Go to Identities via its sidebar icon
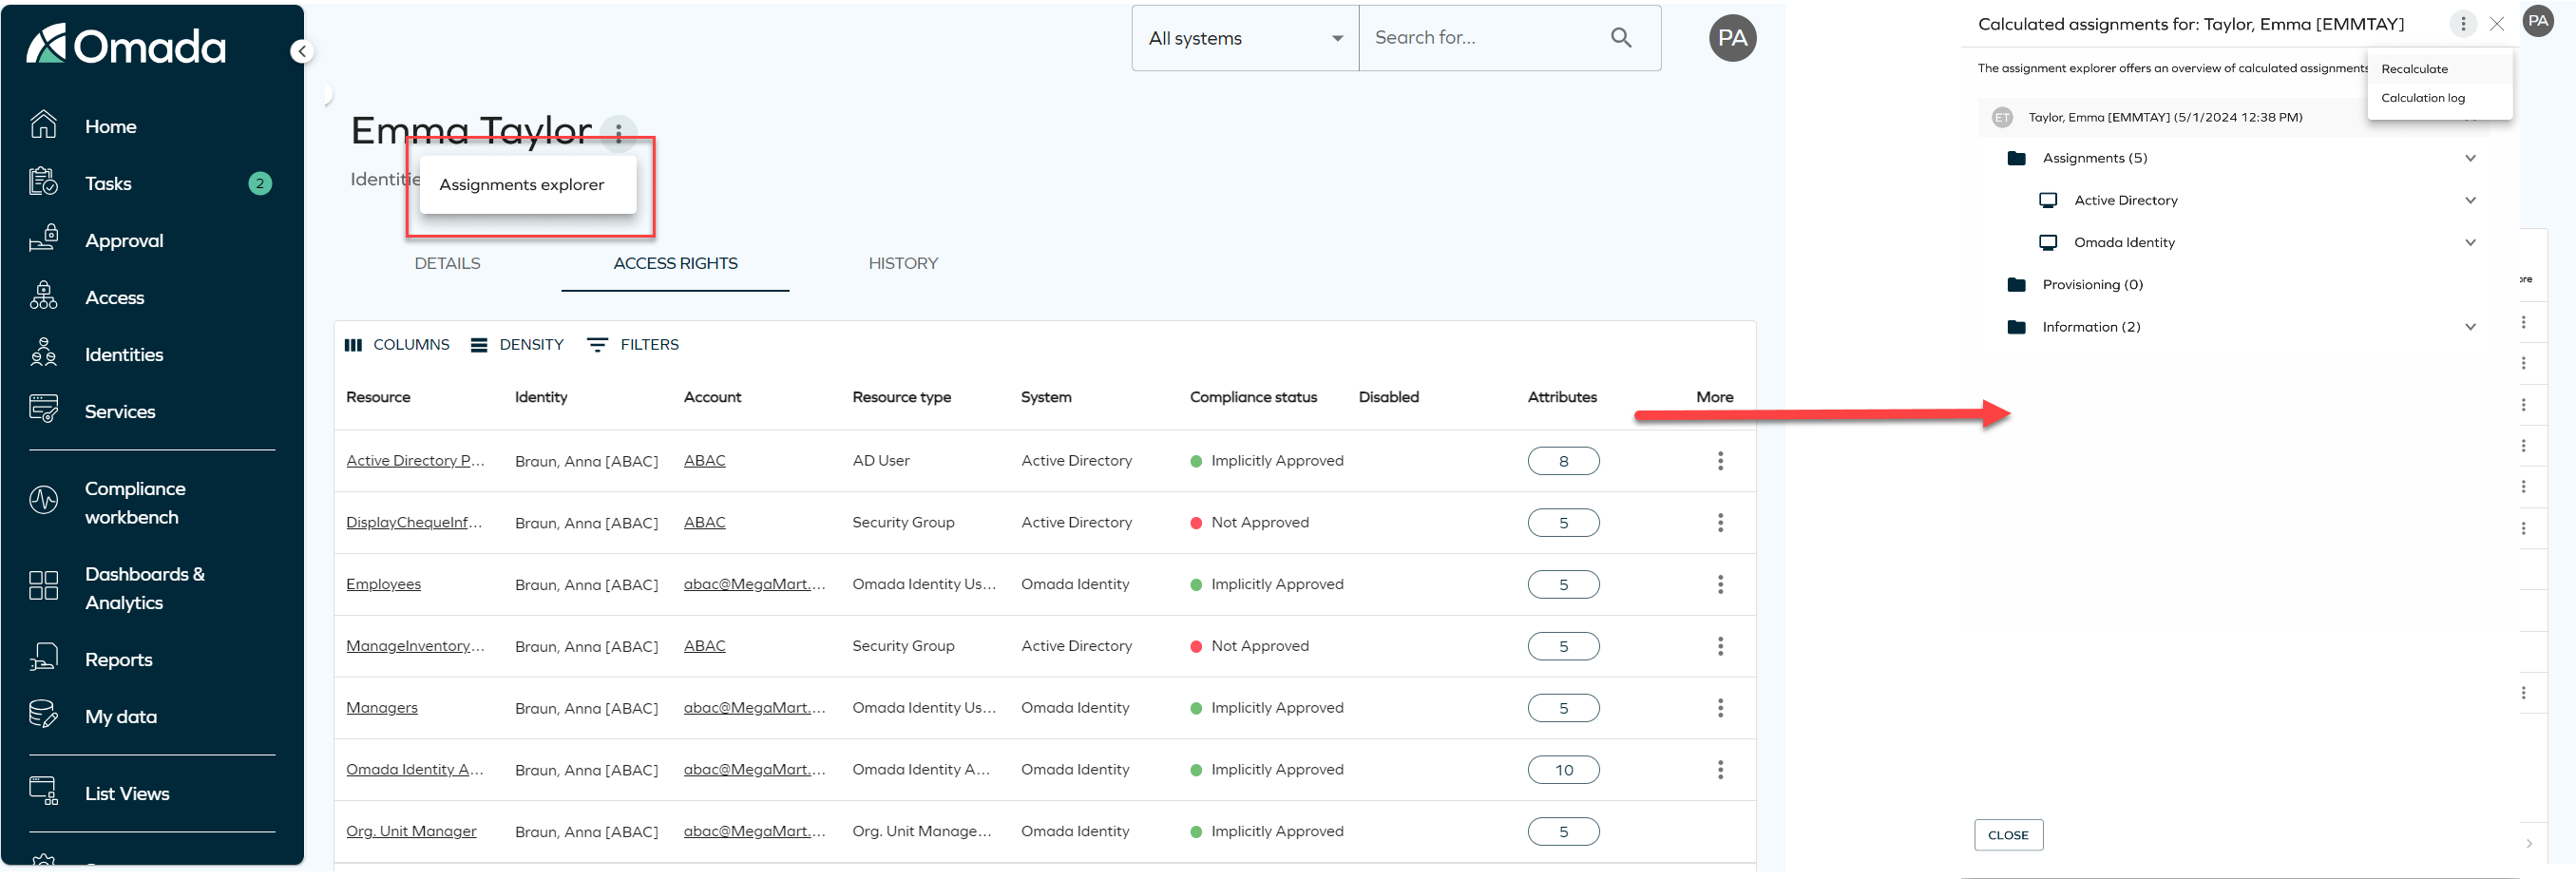The width and height of the screenshot is (2576, 879). 44,353
